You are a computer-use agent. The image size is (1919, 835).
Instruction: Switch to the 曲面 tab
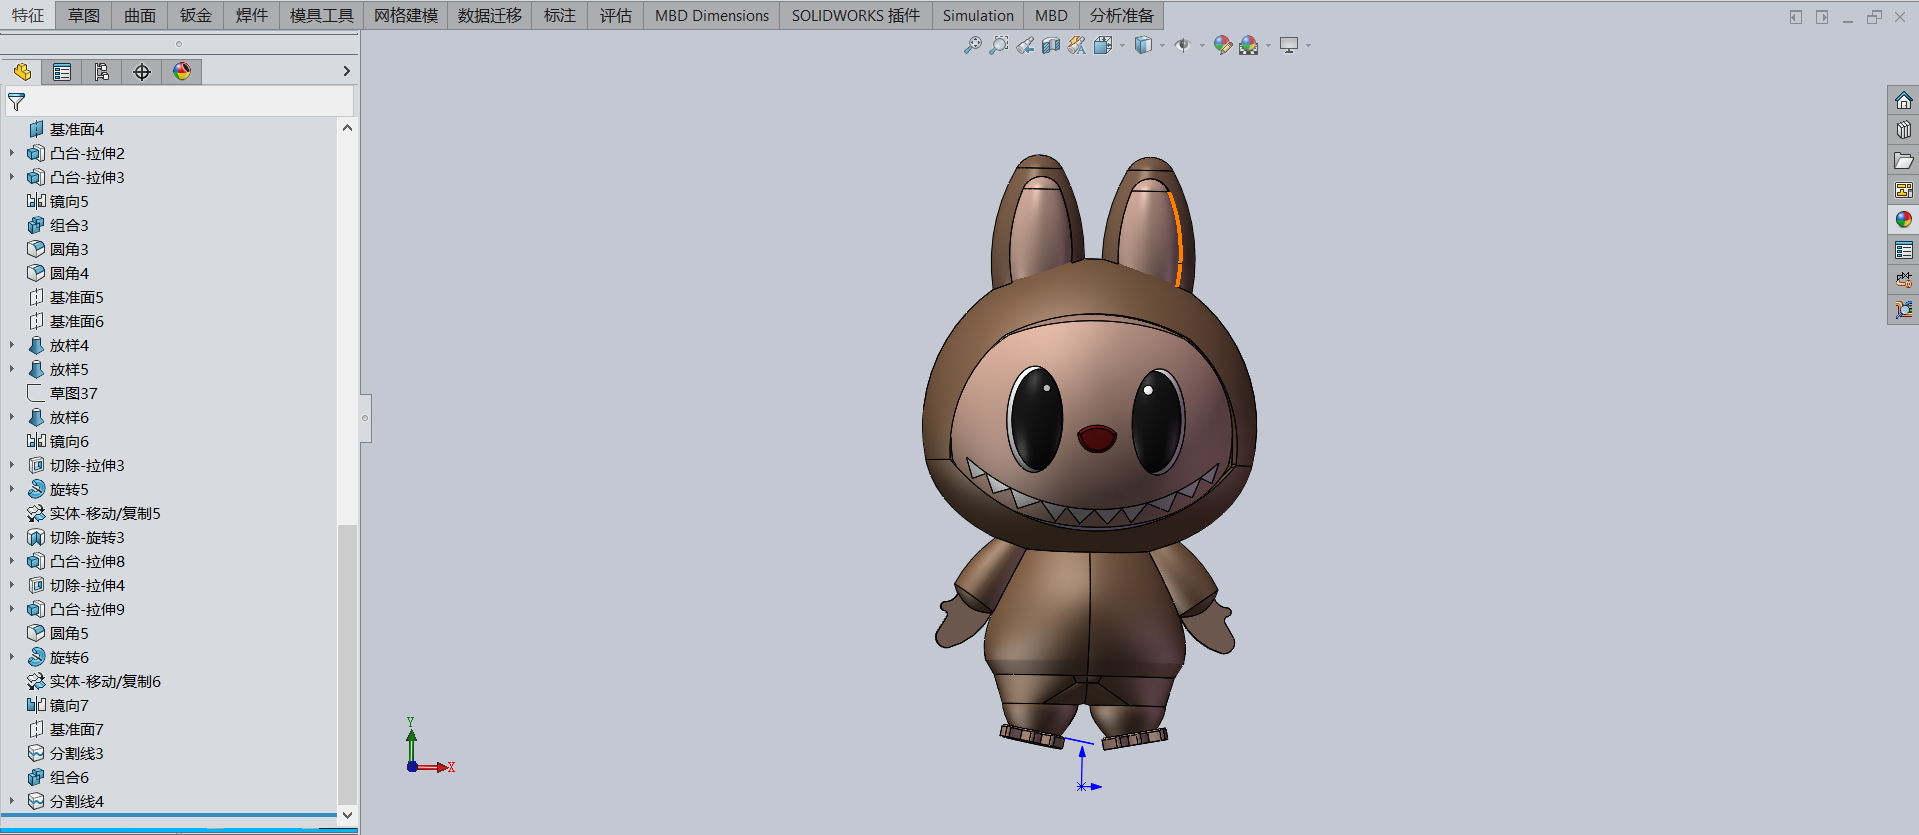(140, 15)
